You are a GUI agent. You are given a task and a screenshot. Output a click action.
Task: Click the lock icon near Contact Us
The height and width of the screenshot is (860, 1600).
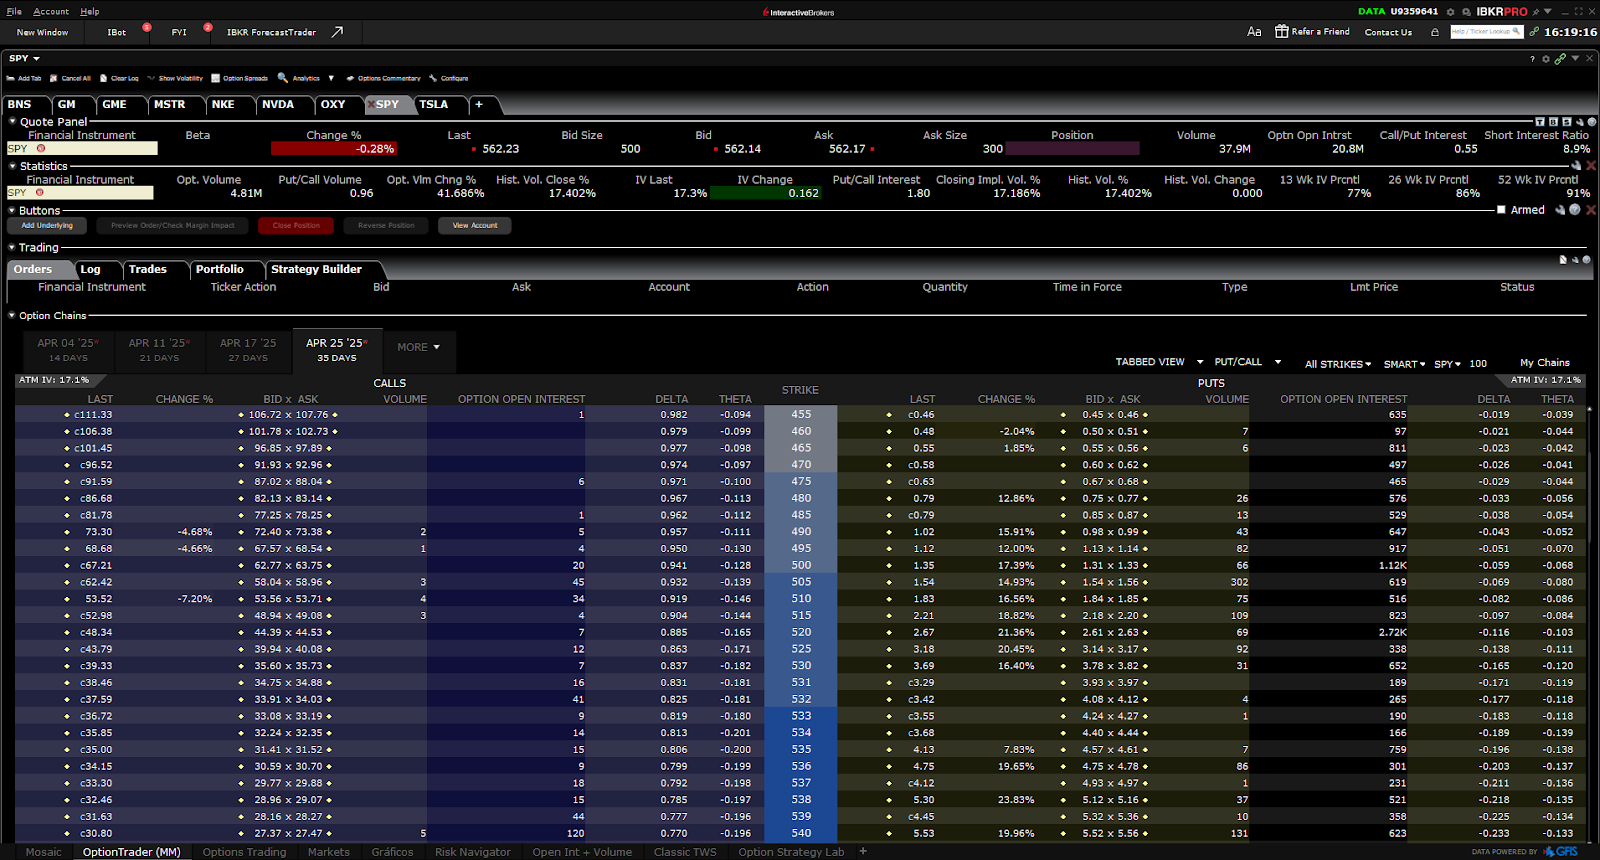(1435, 32)
